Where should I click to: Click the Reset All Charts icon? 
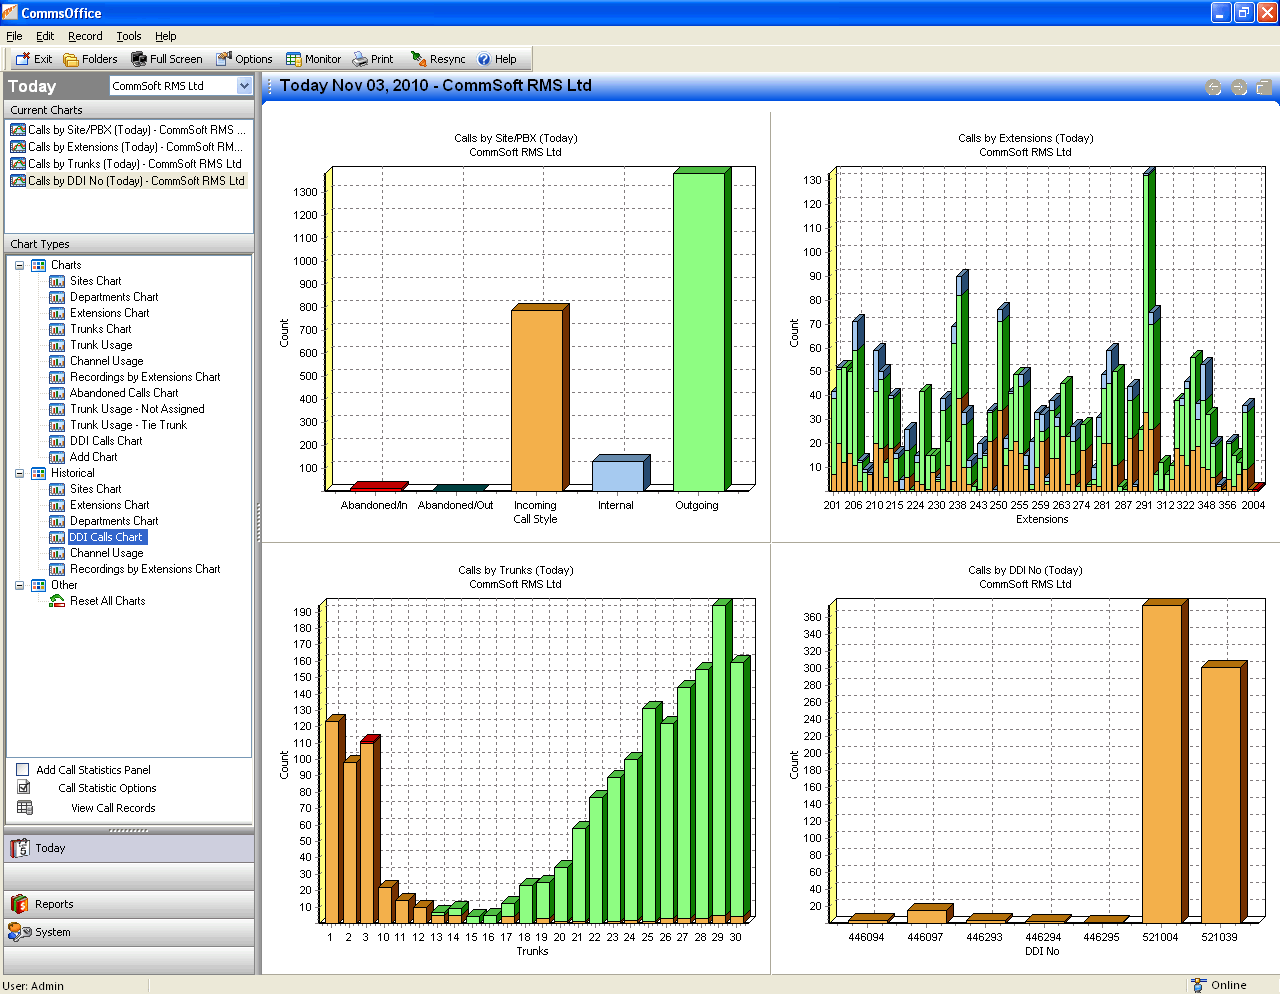click(57, 601)
